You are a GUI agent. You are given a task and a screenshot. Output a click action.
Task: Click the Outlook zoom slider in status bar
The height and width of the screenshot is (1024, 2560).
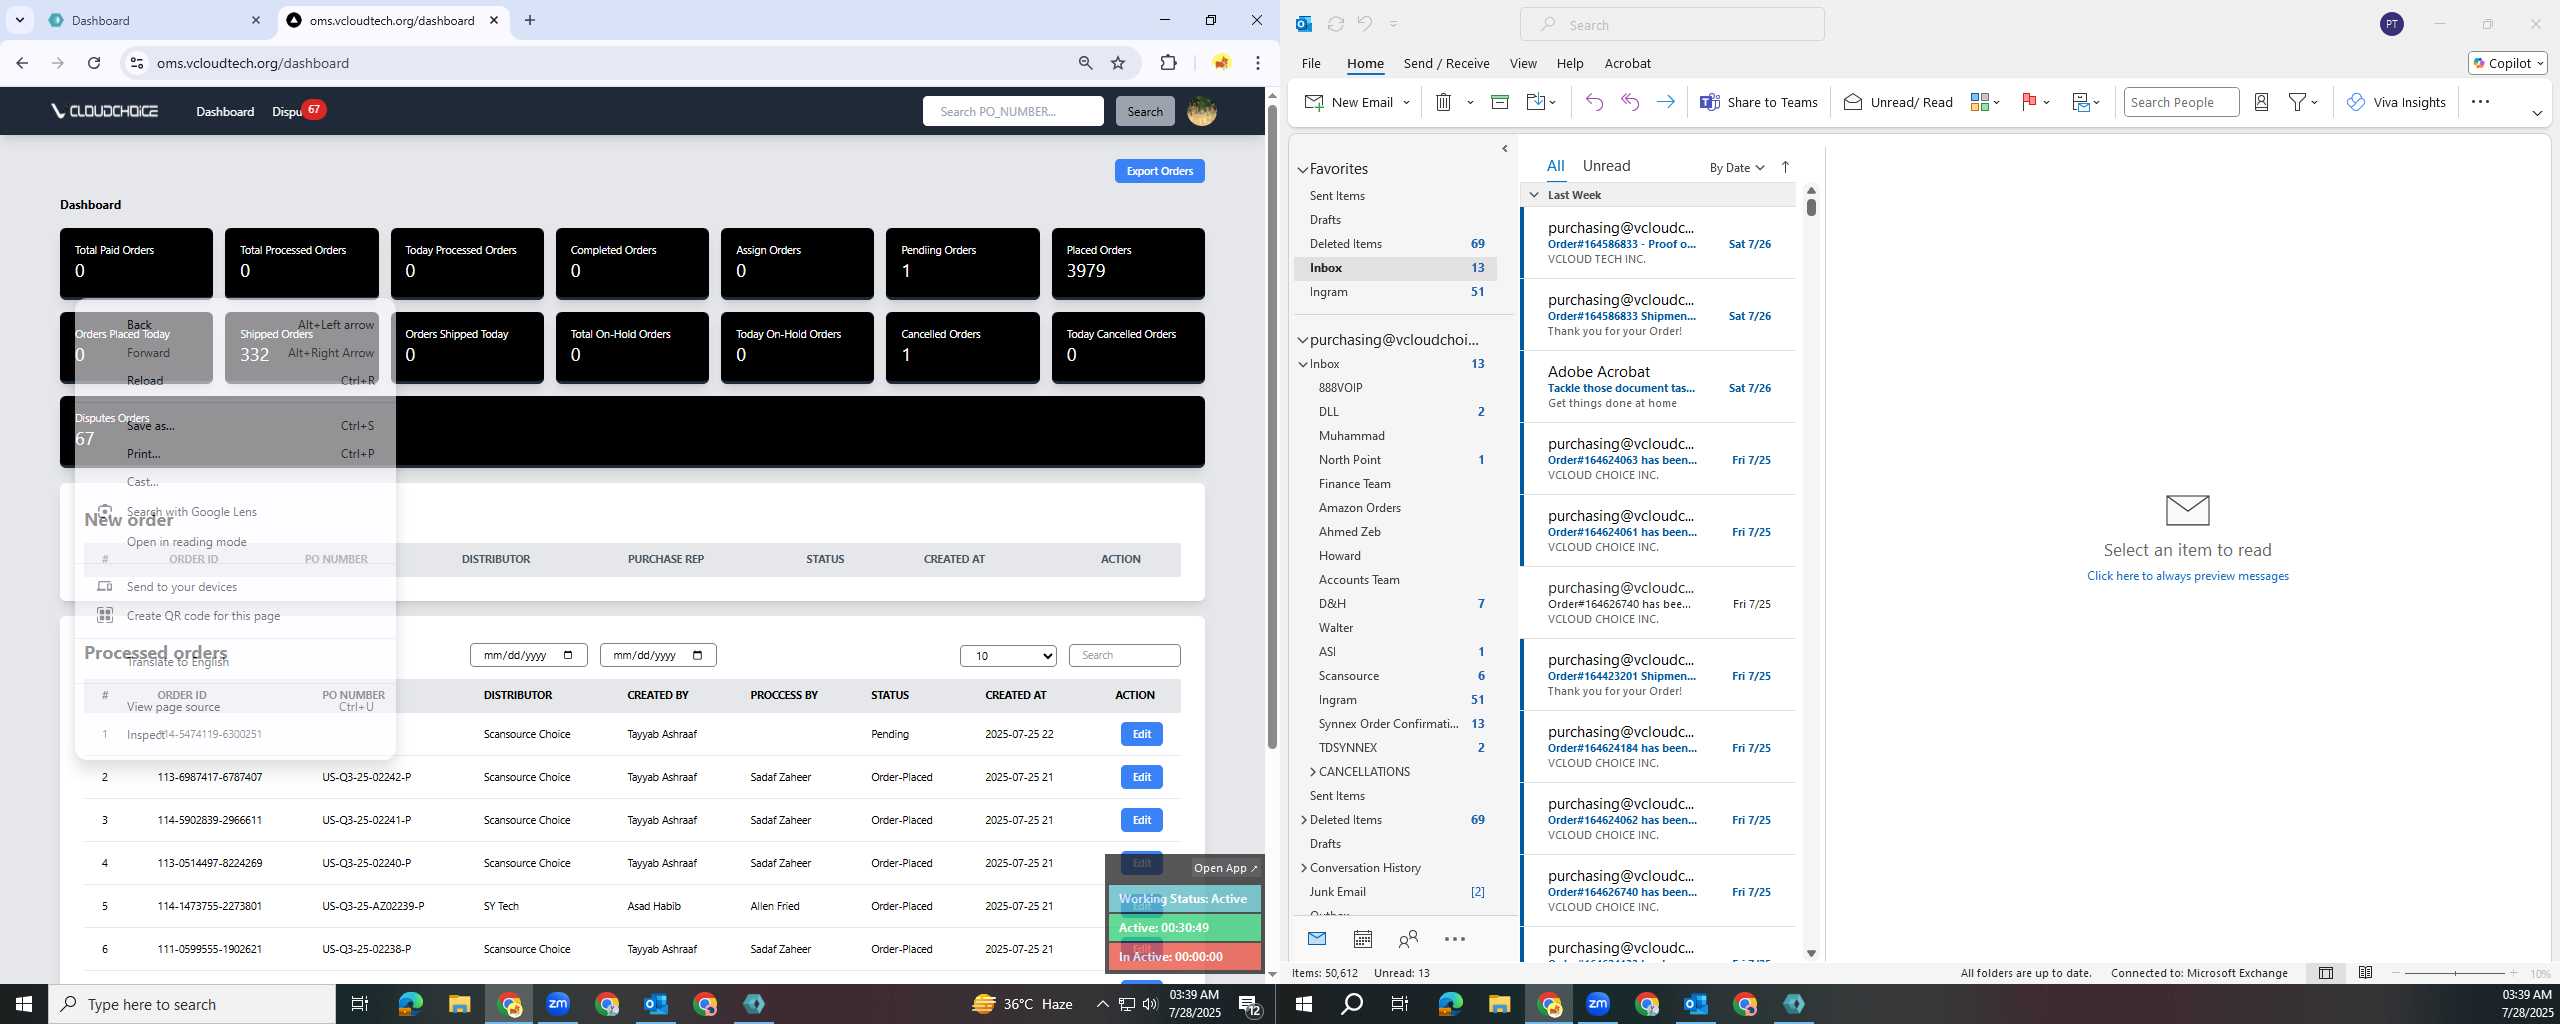2455,973
